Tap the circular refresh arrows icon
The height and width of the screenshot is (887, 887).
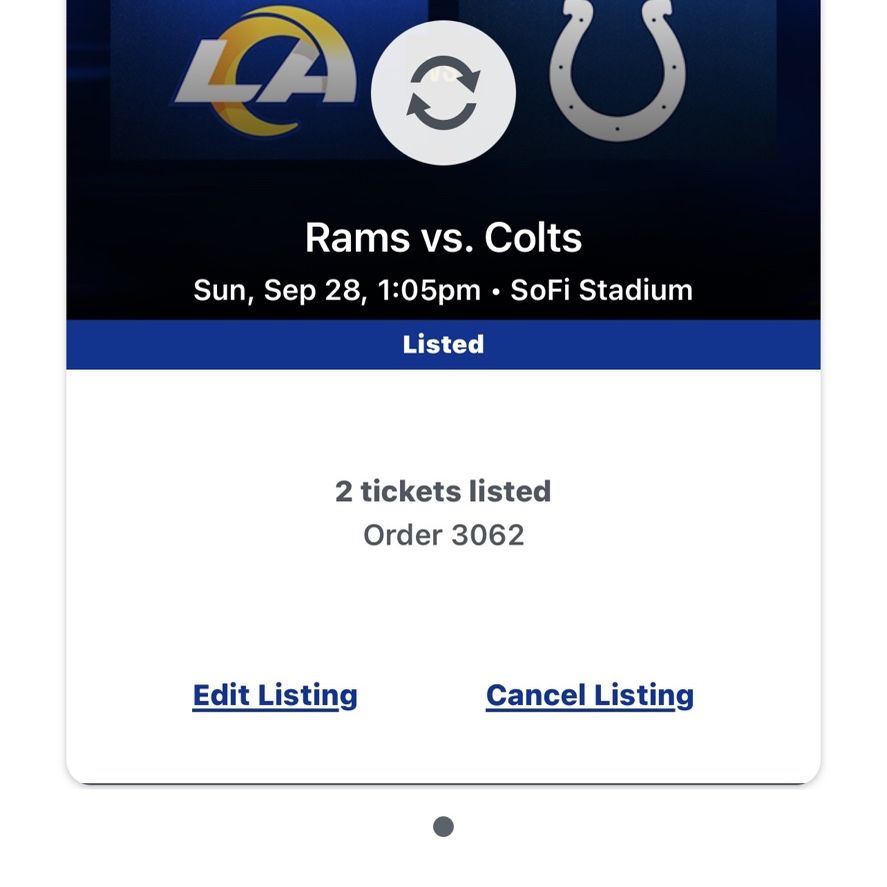pyautogui.click(x=444, y=92)
